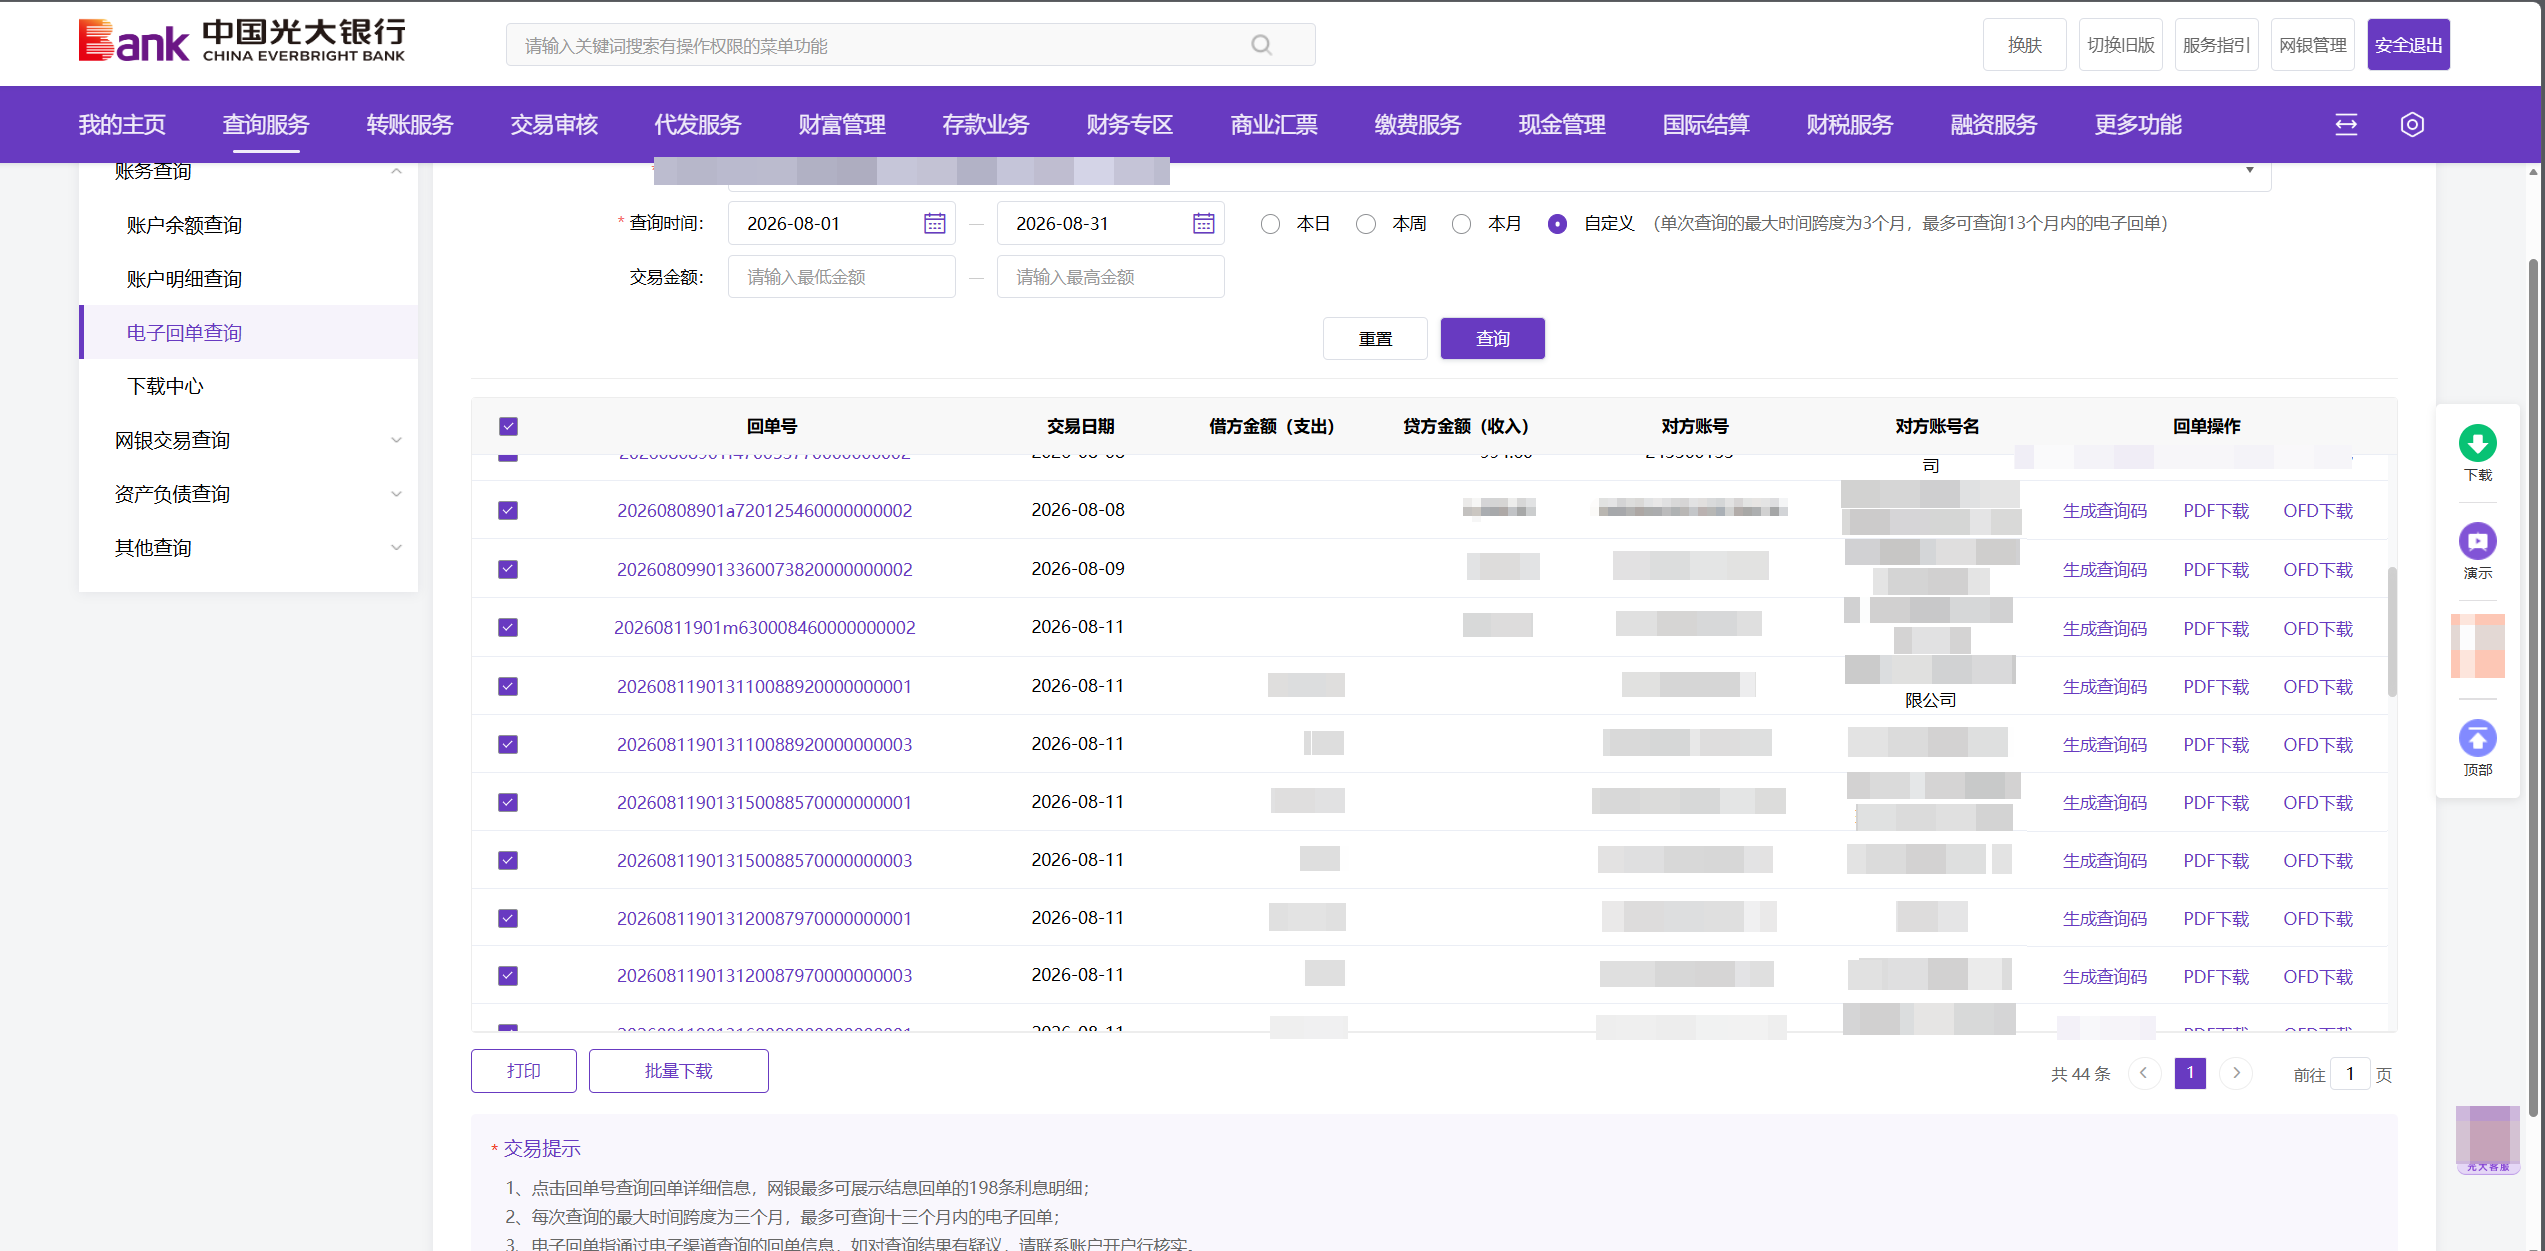Open the start date calendar icon
Image resolution: width=2545 pixels, height=1251 pixels.
point(934,223)
